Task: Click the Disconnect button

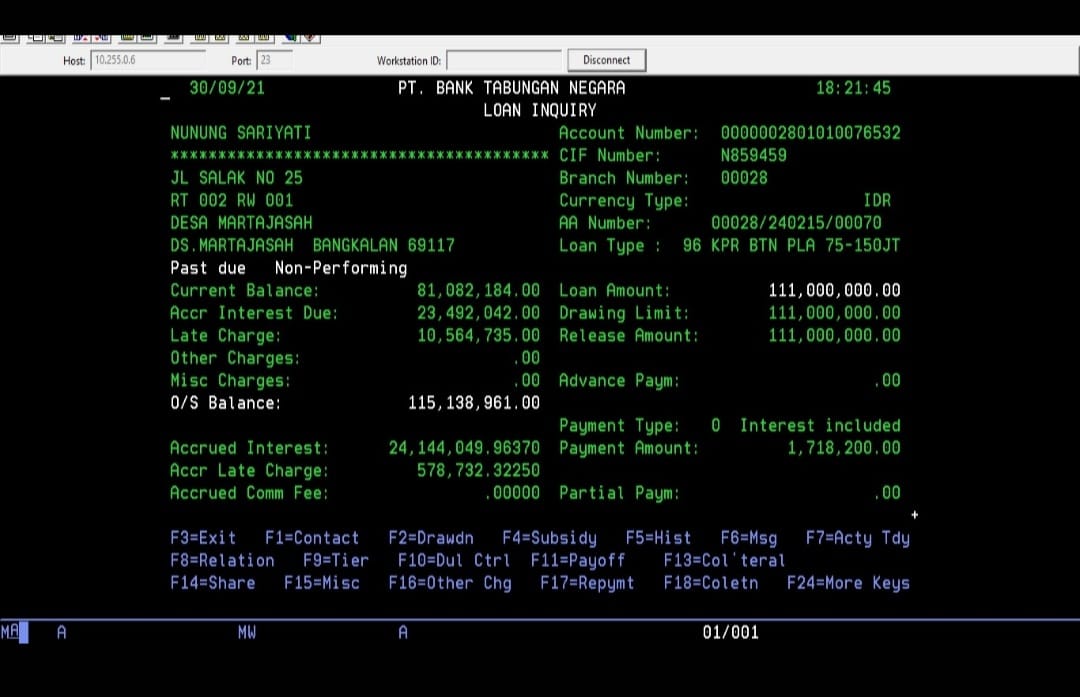Action: pos(607,60)
